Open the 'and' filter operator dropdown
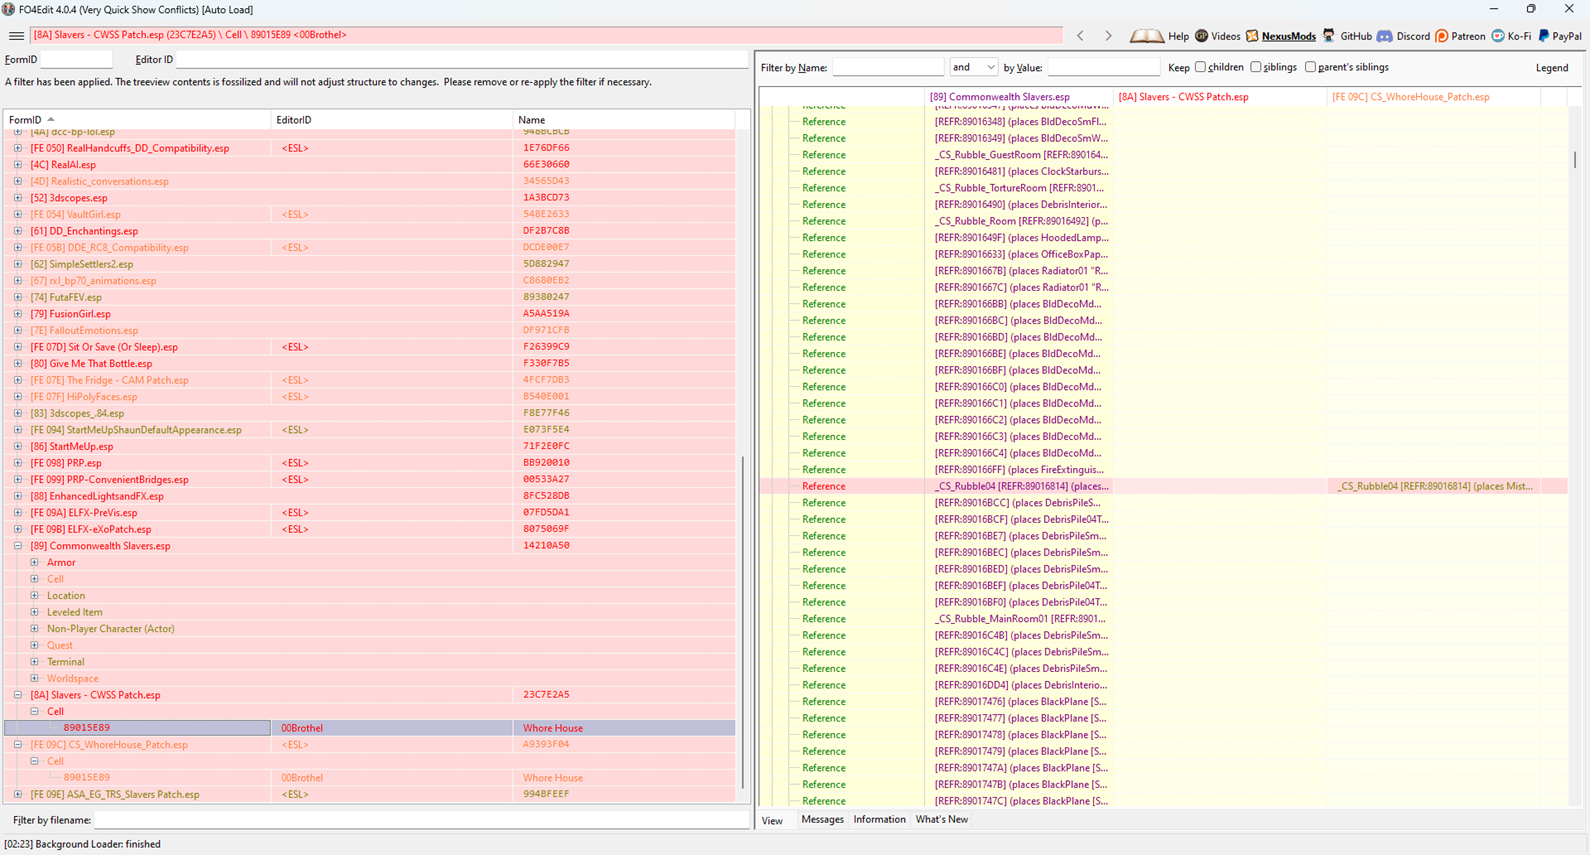Screen dimensions: 1590x855 [x=973, y=67]
